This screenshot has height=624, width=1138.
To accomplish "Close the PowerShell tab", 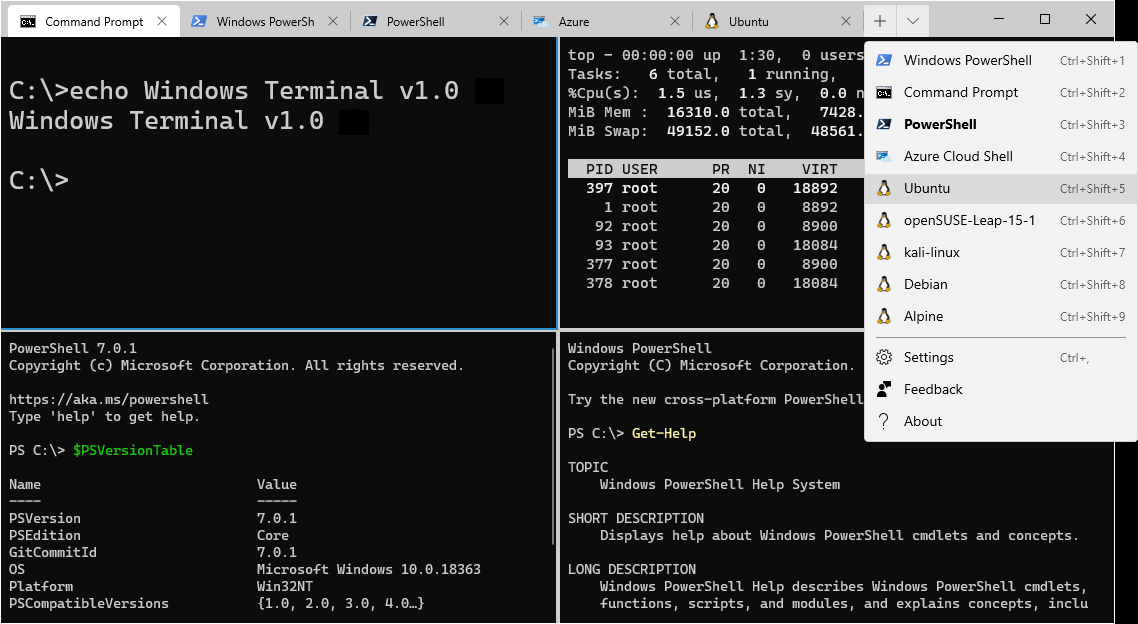I will [506, 19].
